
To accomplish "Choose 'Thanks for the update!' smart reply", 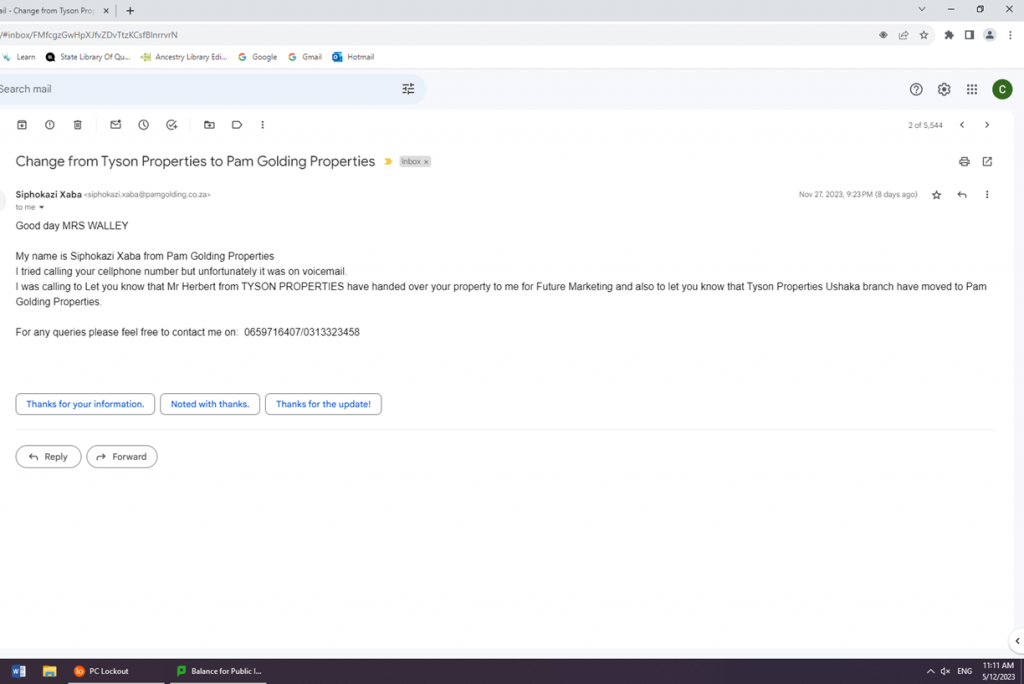I will [323, 404].
